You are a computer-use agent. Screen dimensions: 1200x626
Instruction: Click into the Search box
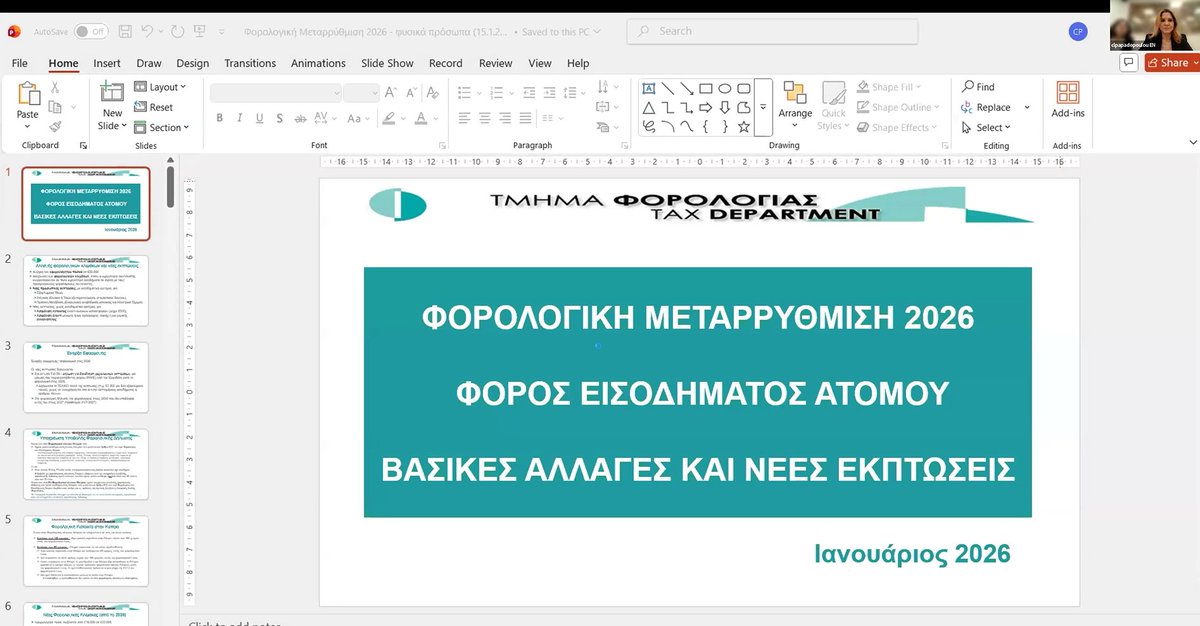[x=773, y=32]
